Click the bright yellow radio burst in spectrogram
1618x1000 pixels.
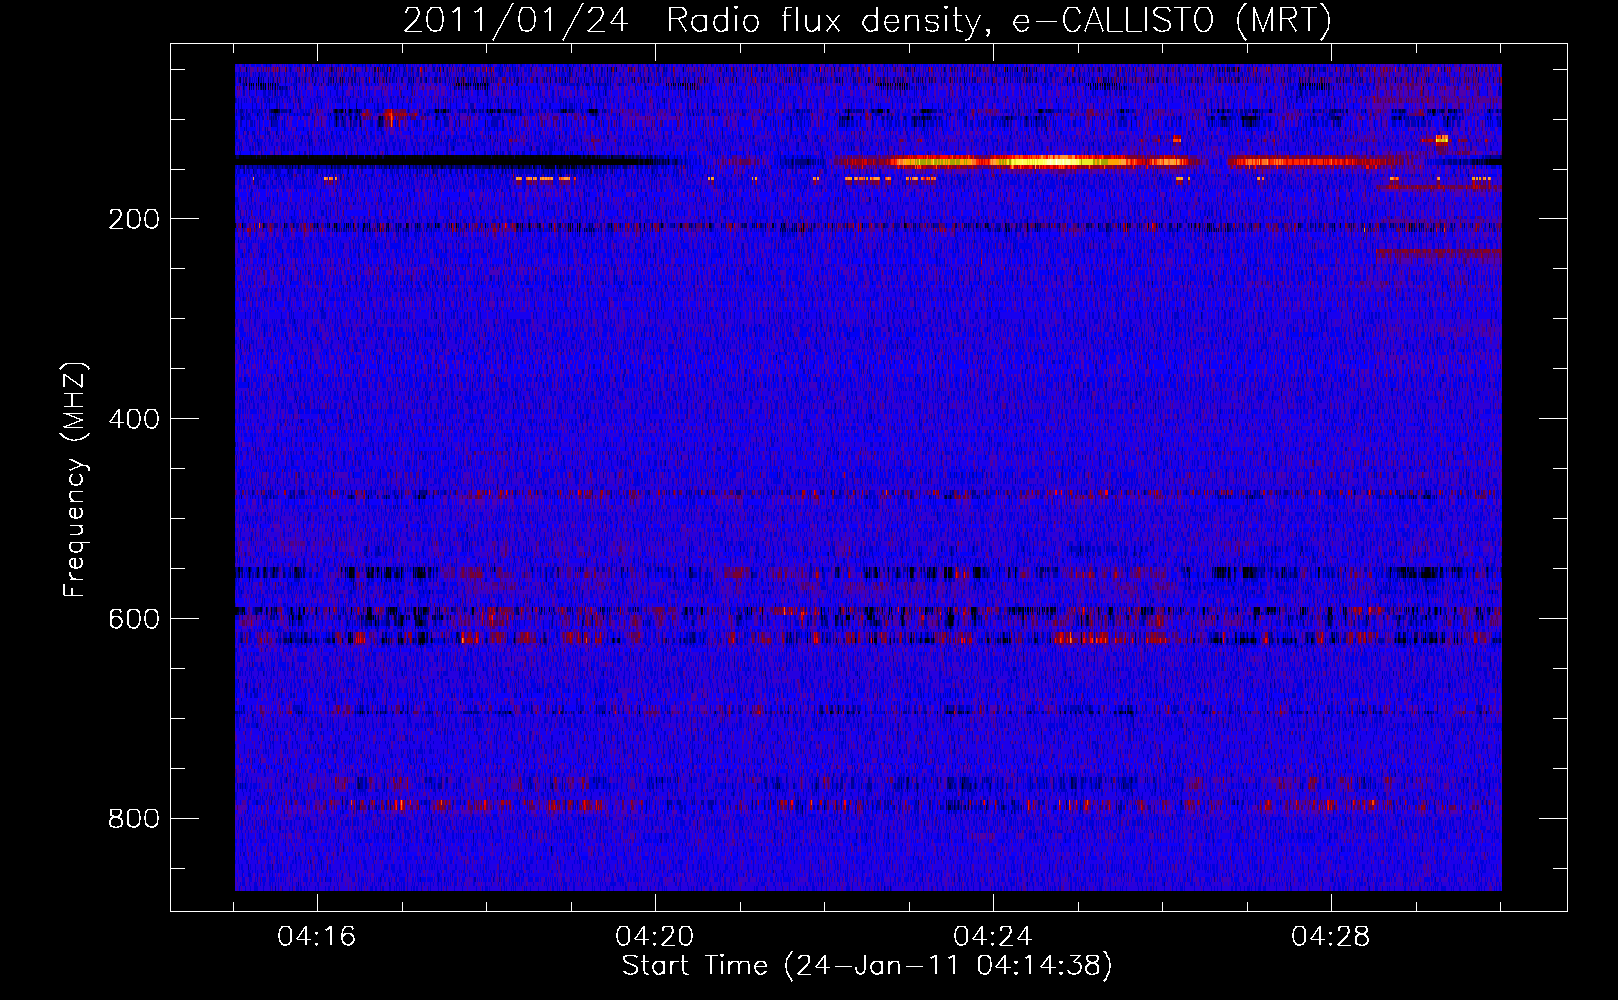pyautogui.click(x=1040, y=161)
